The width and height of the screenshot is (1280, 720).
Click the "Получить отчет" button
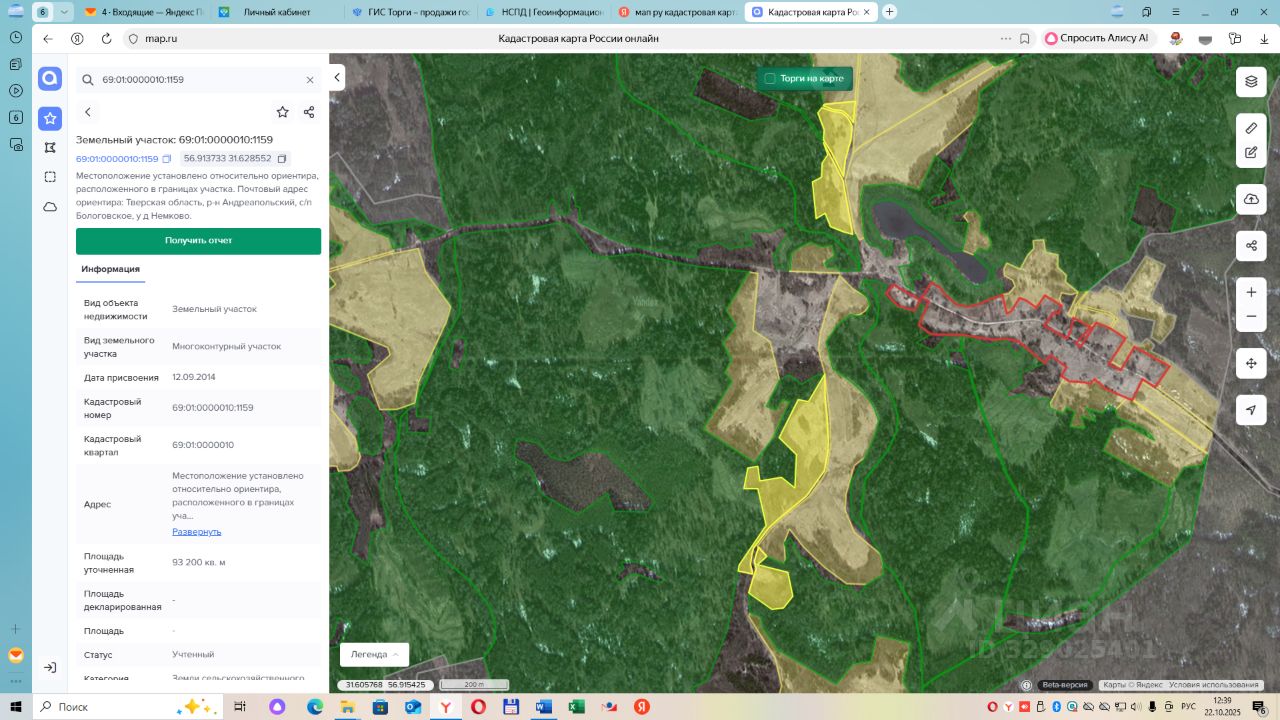(x=198, y=241)
